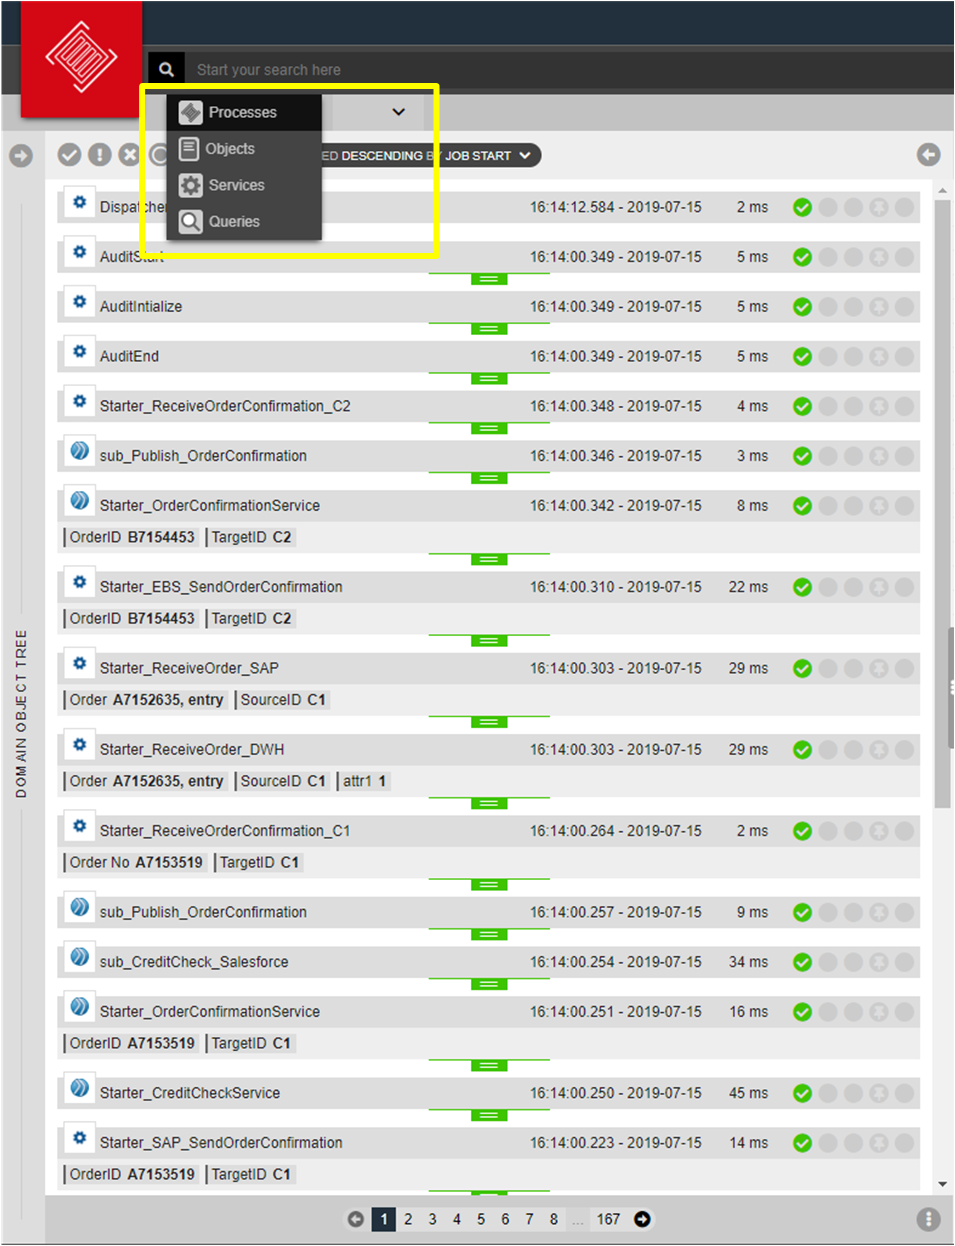The height and width of the screenshot is (1246, 955).
Task: Open the search type dropdown chevron
Action: tap(398, 112)
